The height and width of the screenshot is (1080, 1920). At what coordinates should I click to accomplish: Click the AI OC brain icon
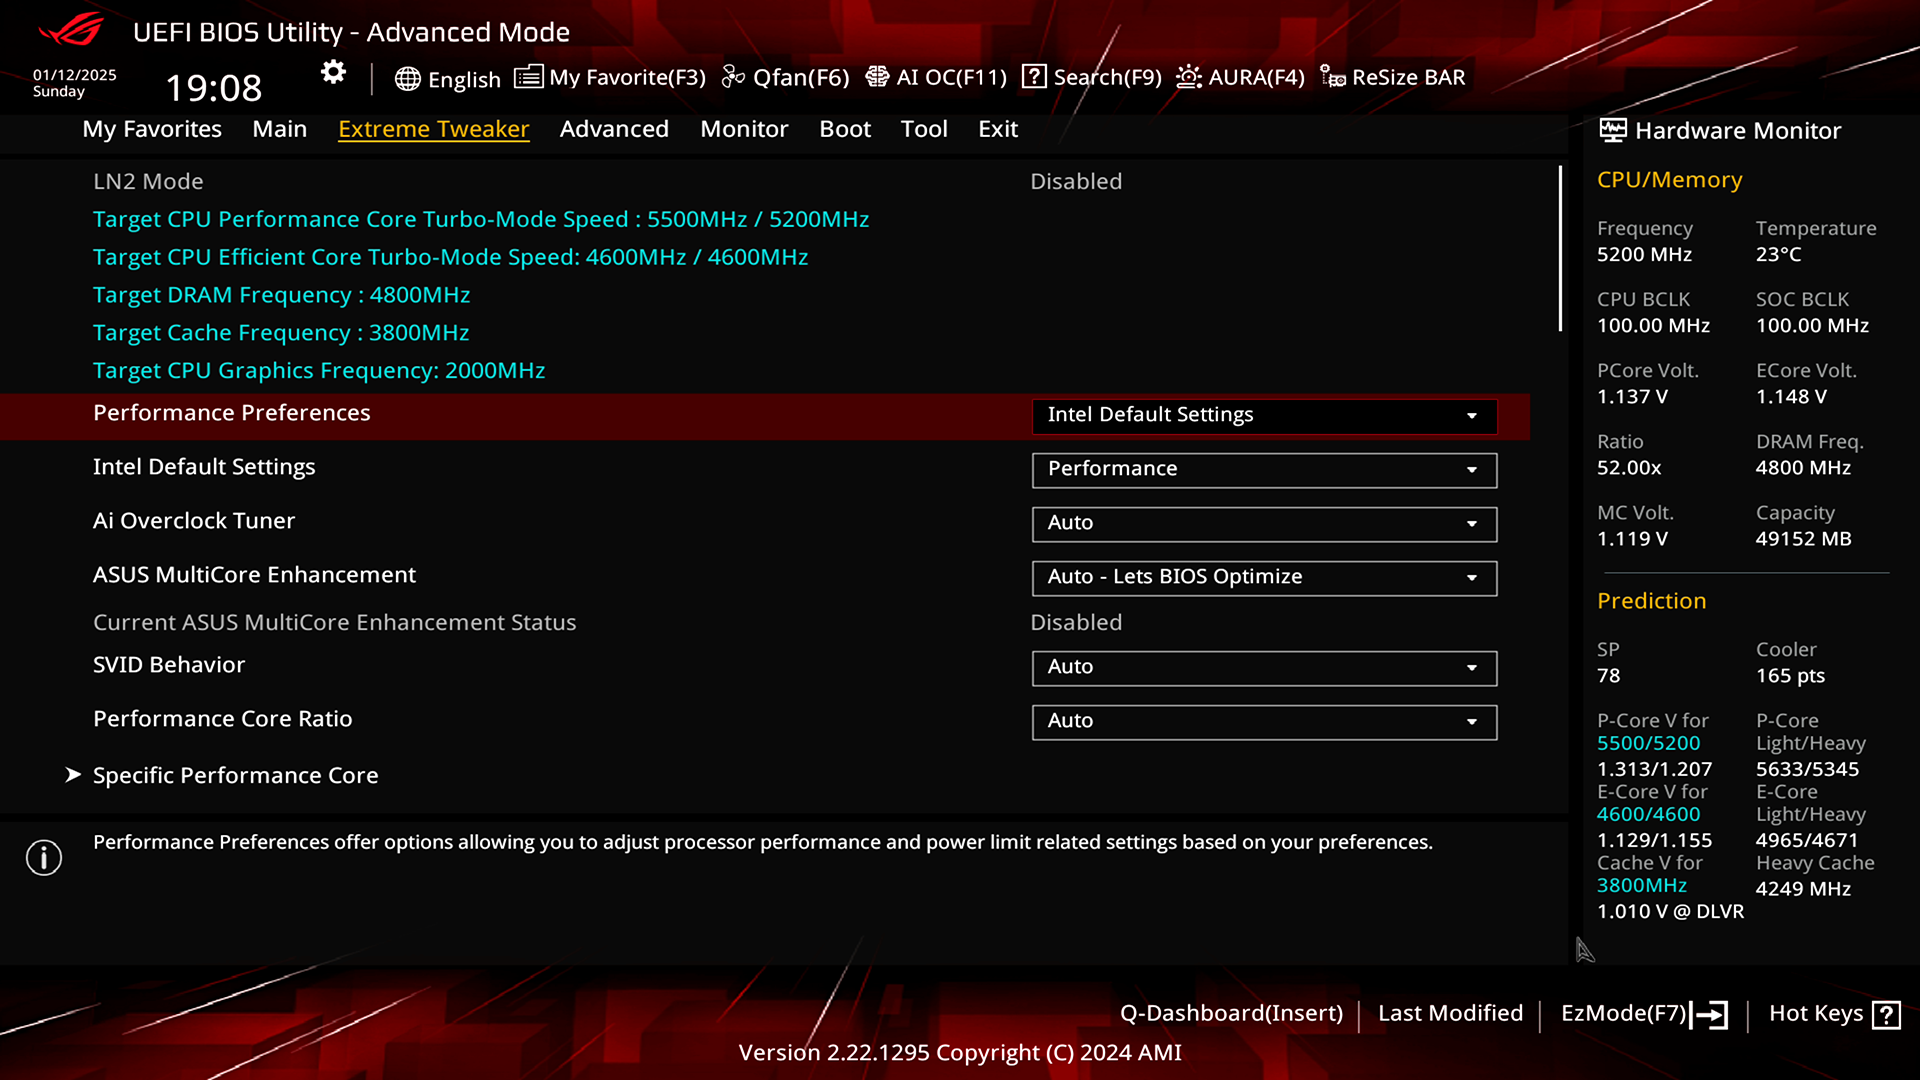point(877,77)
